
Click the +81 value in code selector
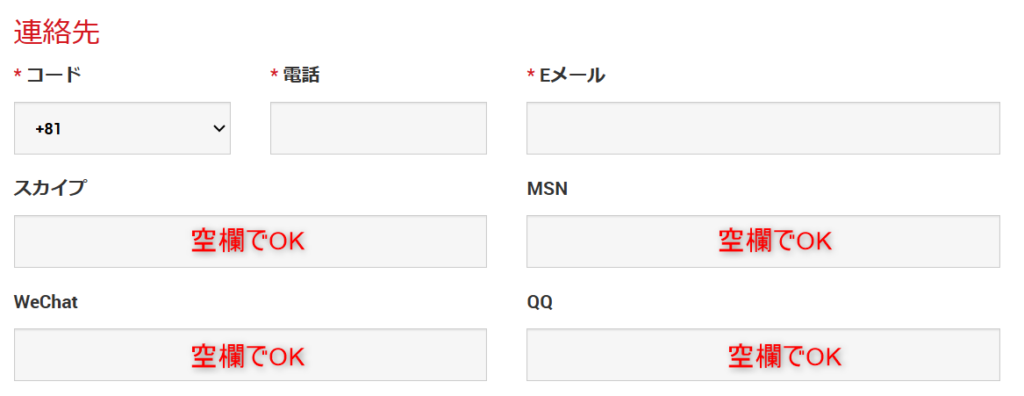[48, 129]
